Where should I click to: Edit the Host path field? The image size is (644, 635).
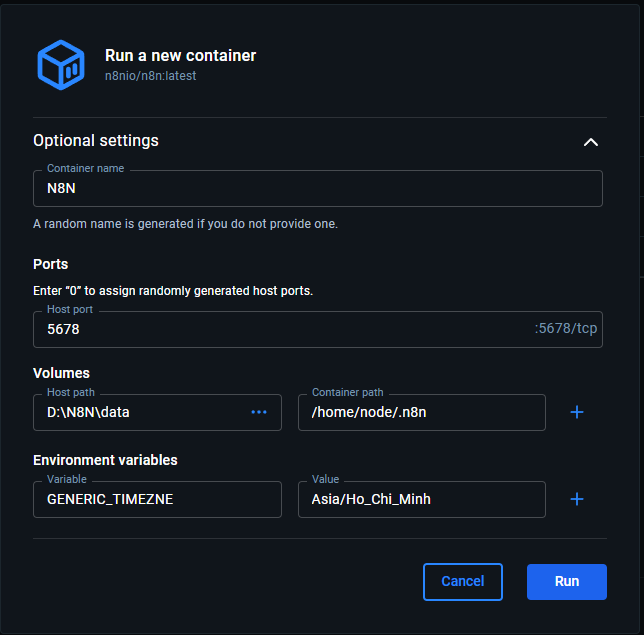(x=157, y=412)
